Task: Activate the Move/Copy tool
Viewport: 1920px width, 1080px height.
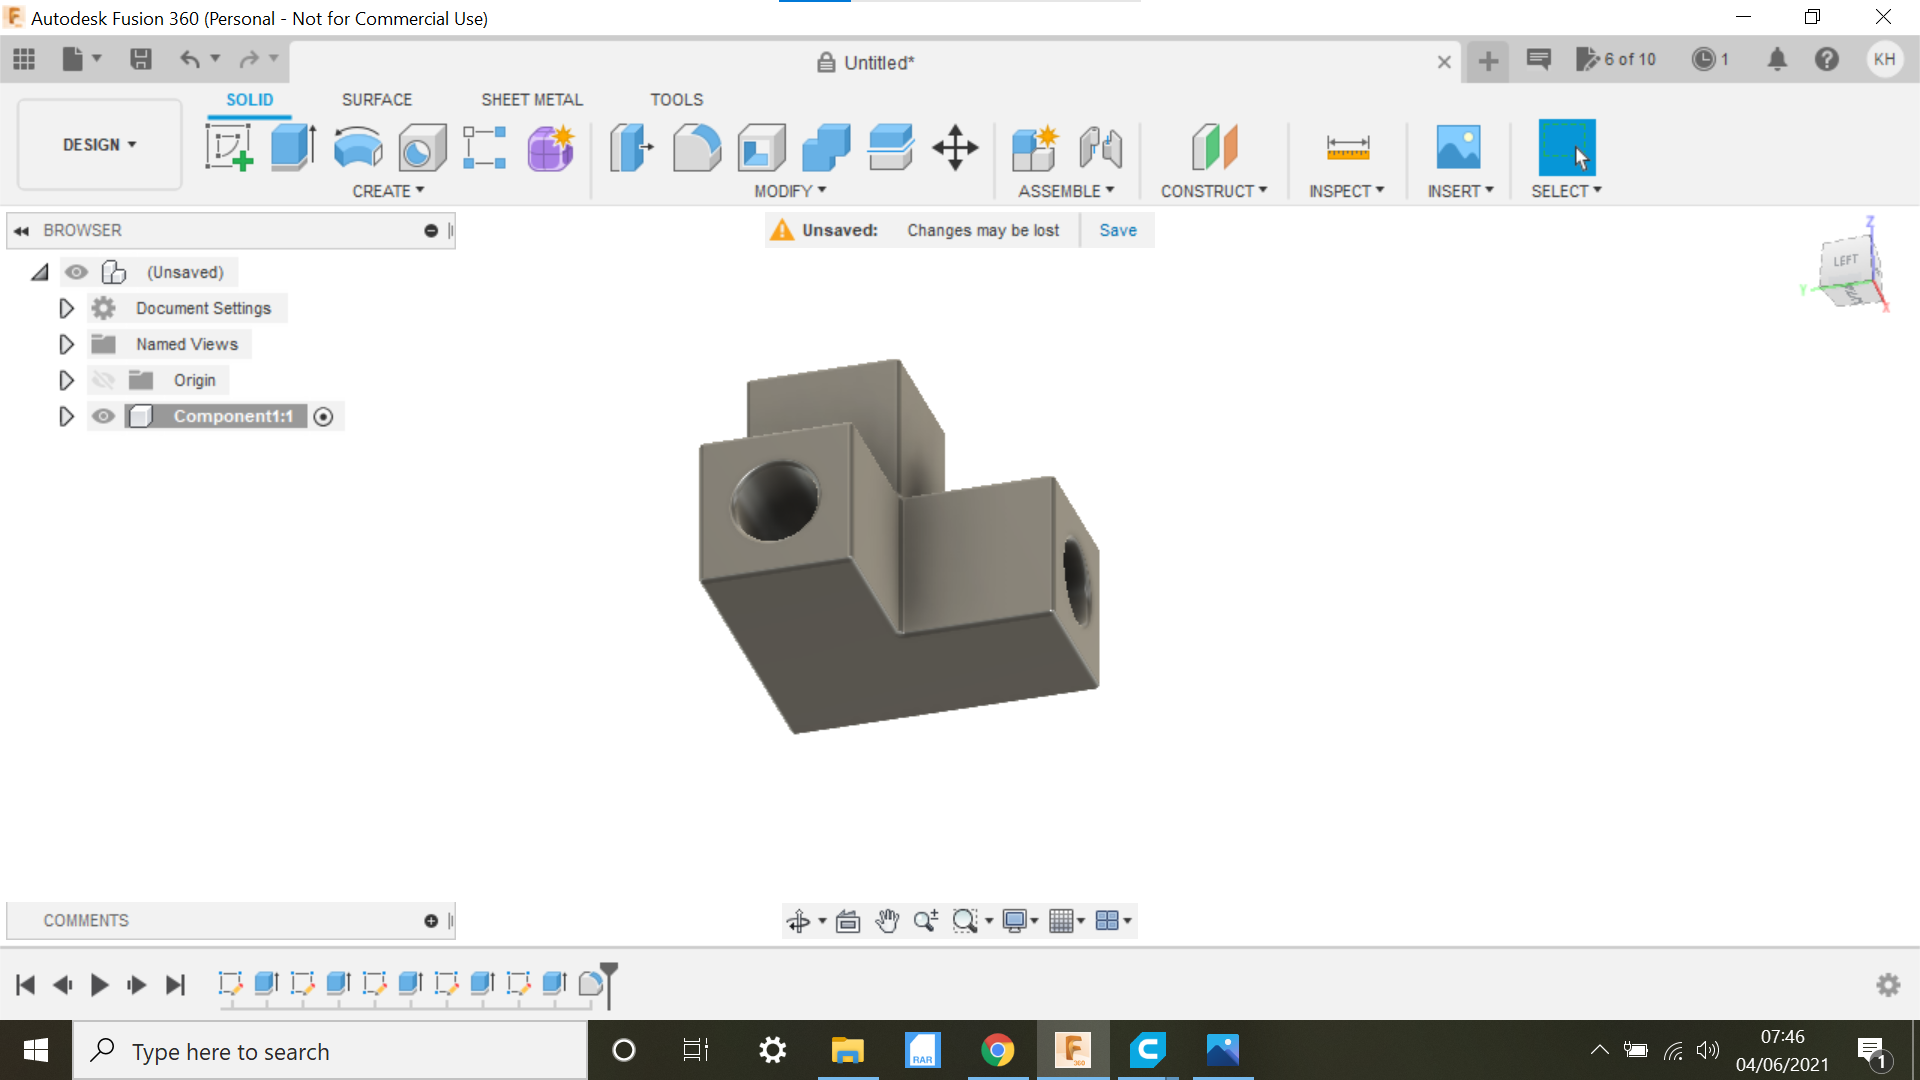Action: click(955, 147)
